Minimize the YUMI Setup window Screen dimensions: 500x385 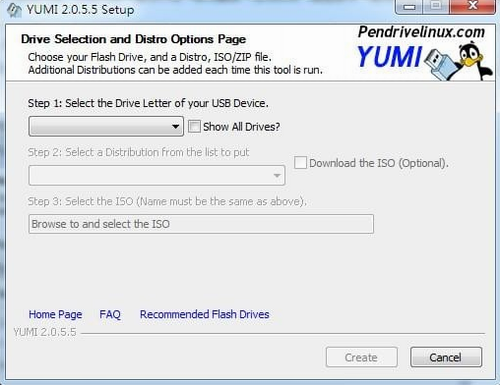click(x=409, y=7)
